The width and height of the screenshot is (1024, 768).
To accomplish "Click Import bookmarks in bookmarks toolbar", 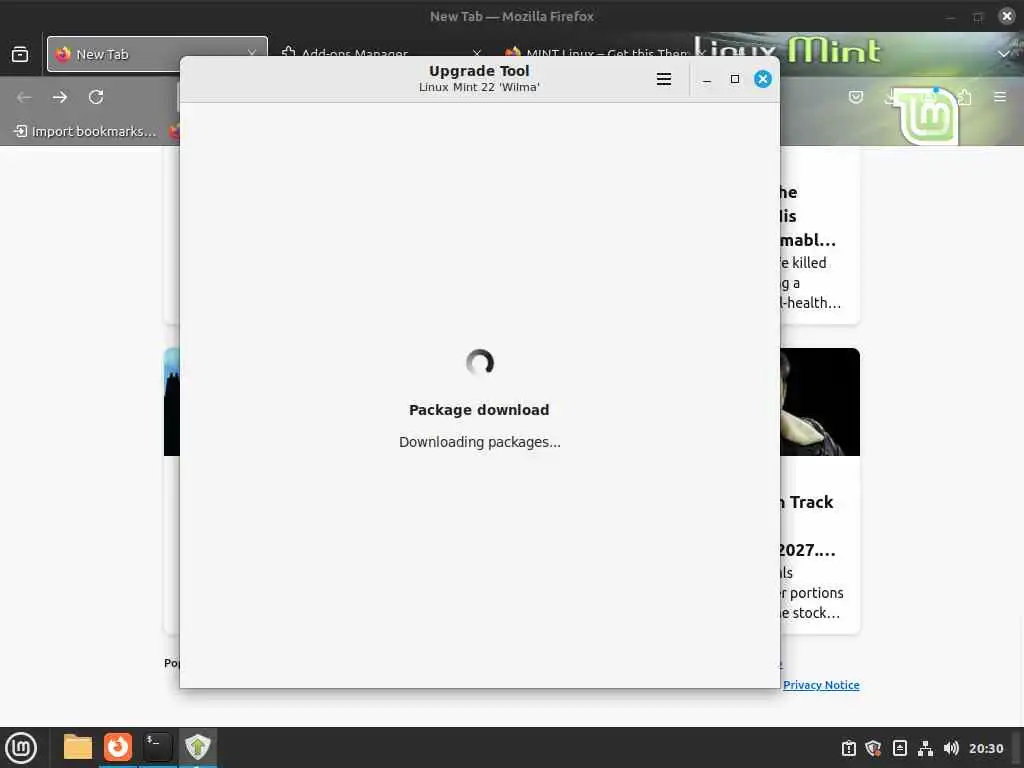I will (85, 131).
